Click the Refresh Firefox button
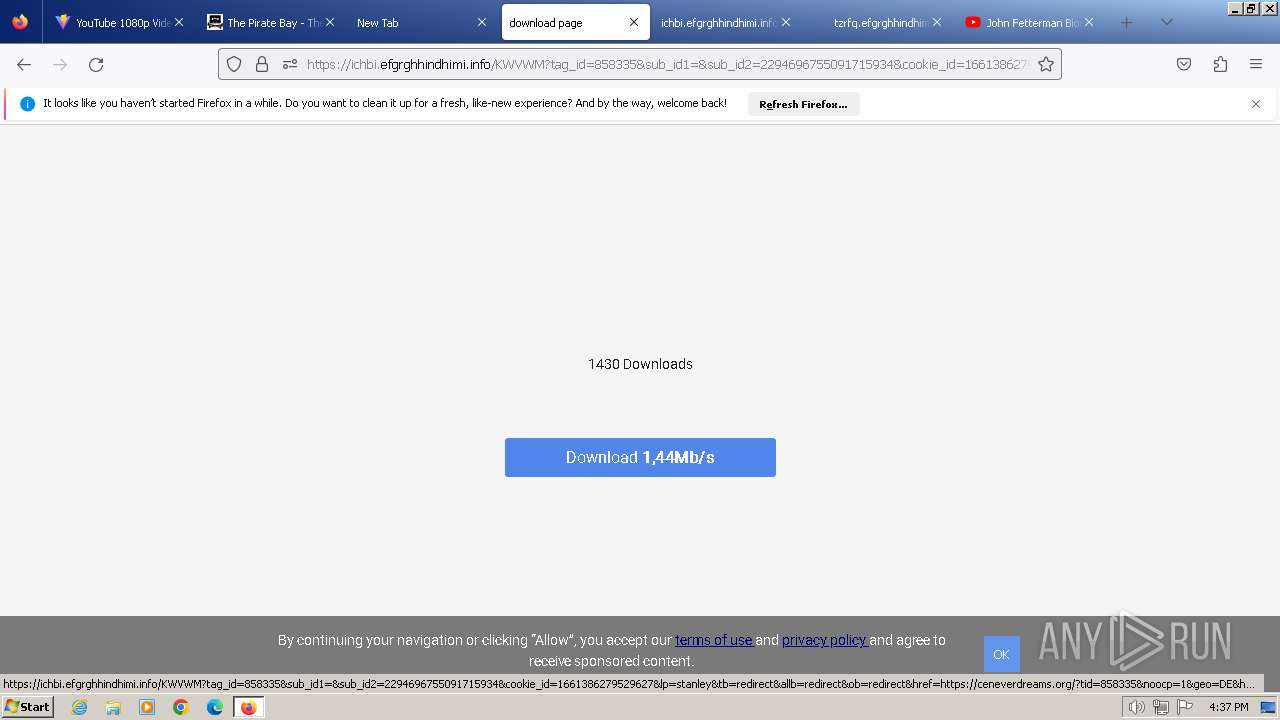1280x720 pixels. click(803, 104)
